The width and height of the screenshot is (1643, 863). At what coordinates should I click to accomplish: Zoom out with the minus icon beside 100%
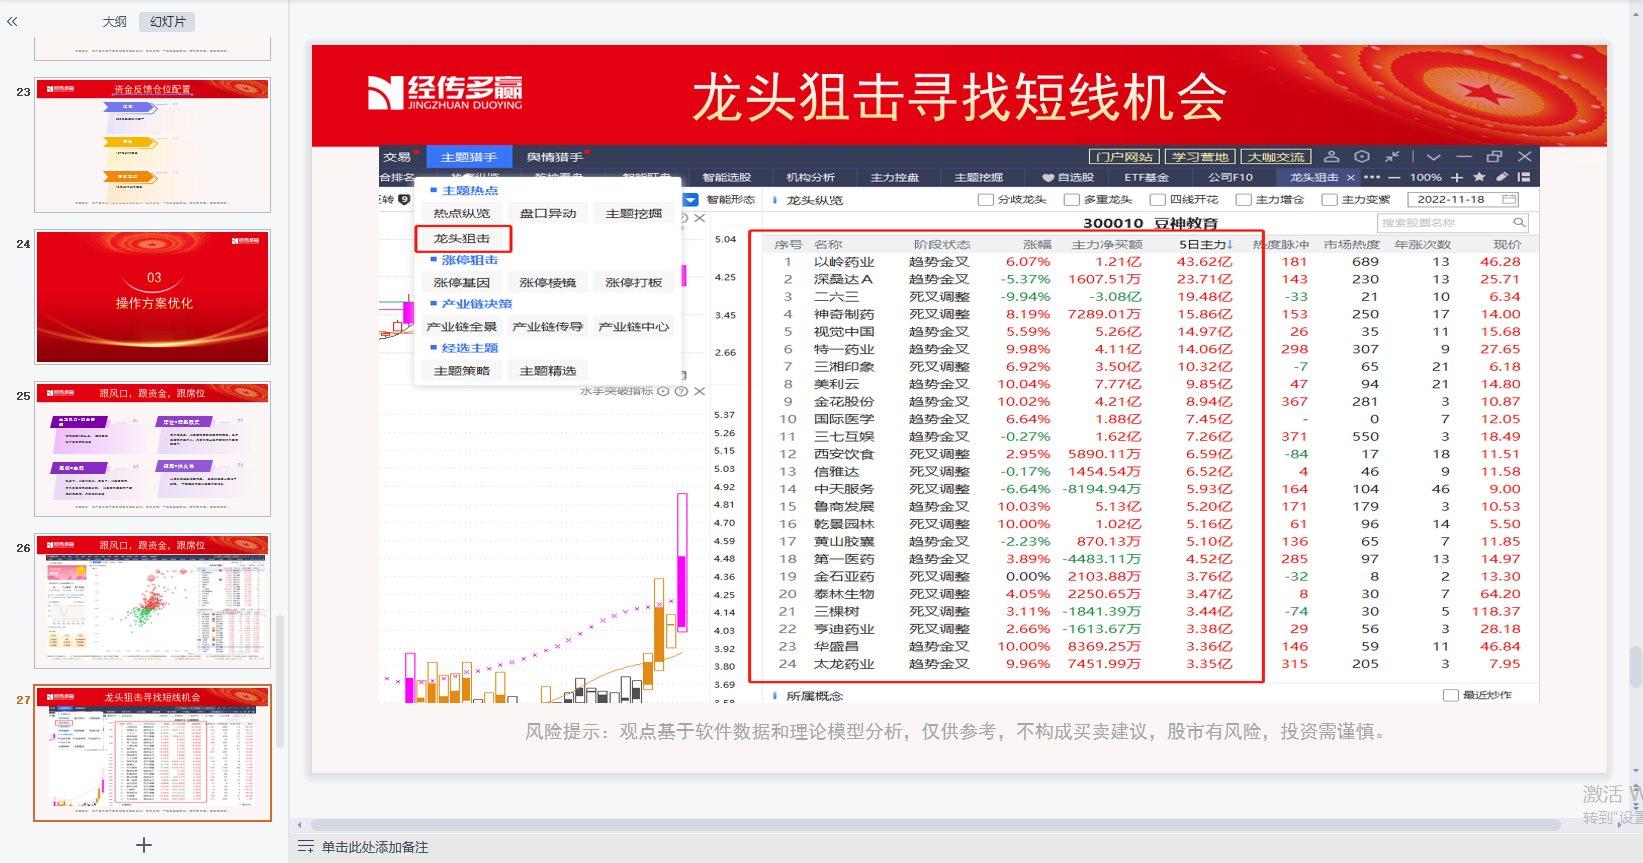1395,177
